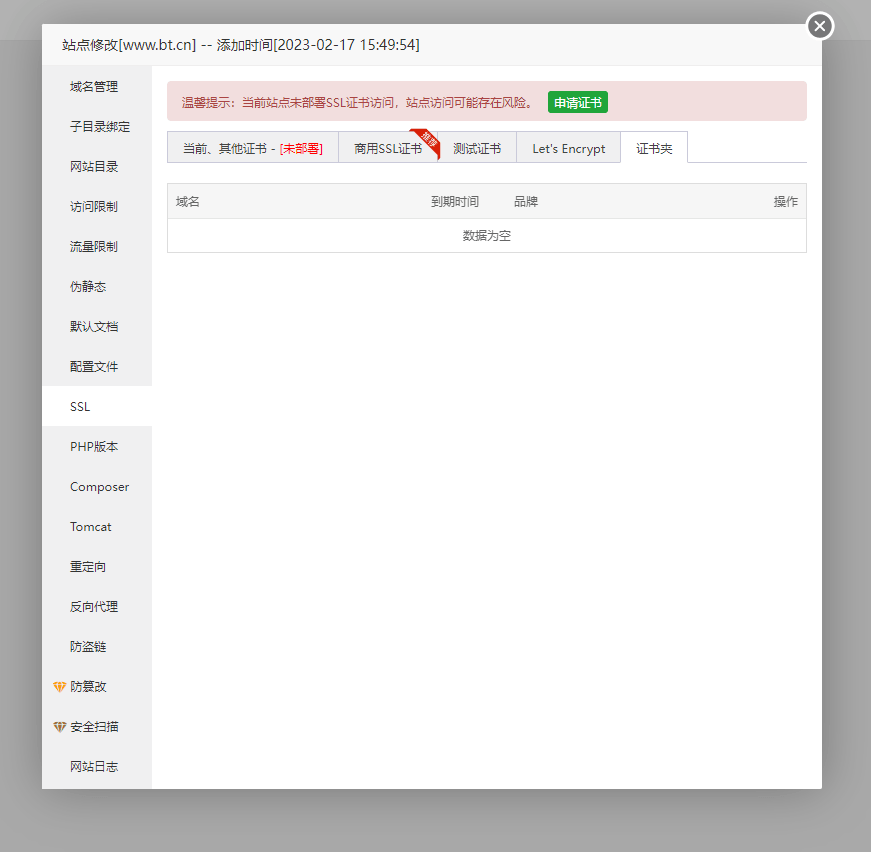Open the 网站目录 section
This screenshot has width=871, height=852.
94,167
